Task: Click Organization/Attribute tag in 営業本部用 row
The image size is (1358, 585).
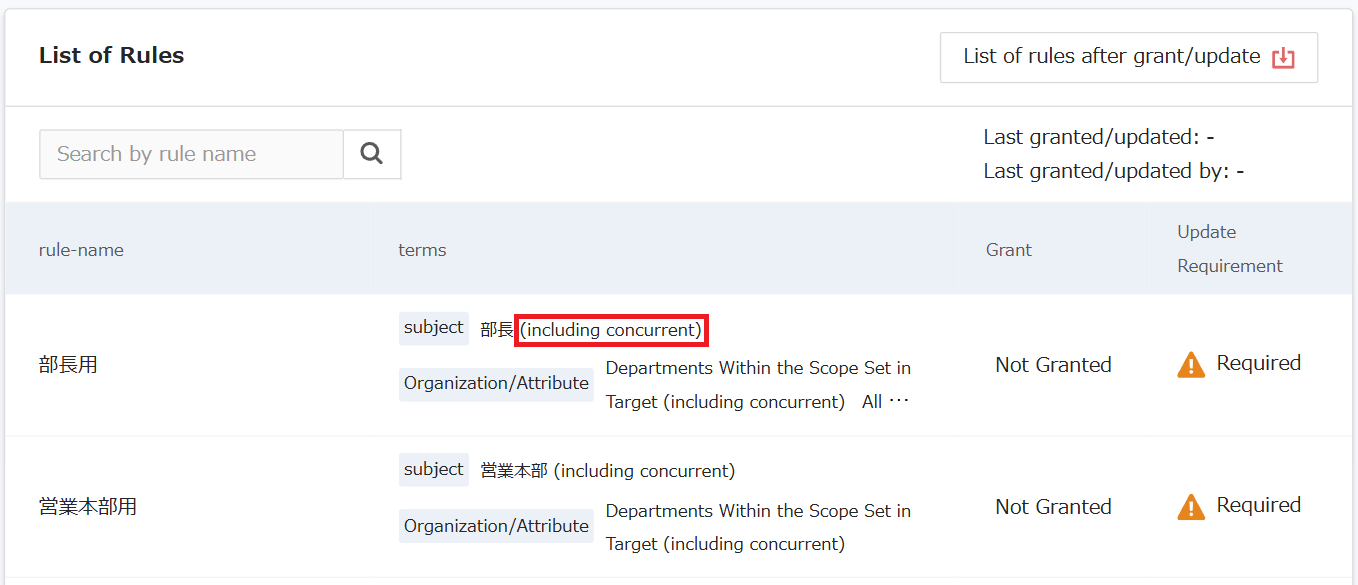Action: (x=495, y=526)
